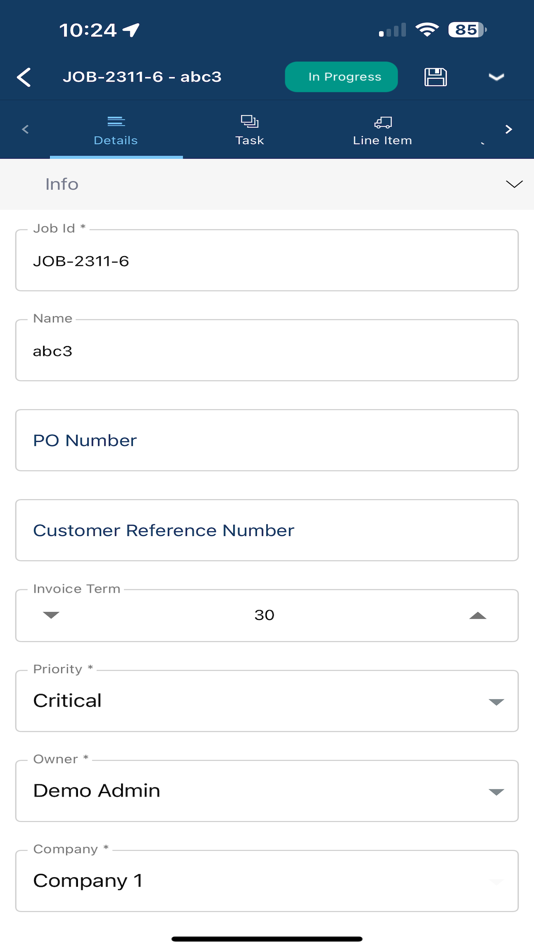Switch to the Line Item tab

click(382, 130)
